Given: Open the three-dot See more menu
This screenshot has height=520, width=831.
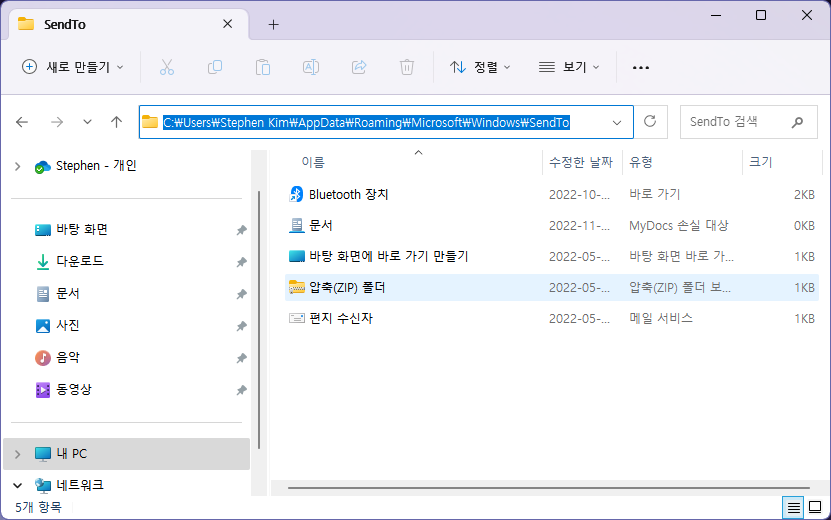Looking at the screenshot, I should point(641,67).
